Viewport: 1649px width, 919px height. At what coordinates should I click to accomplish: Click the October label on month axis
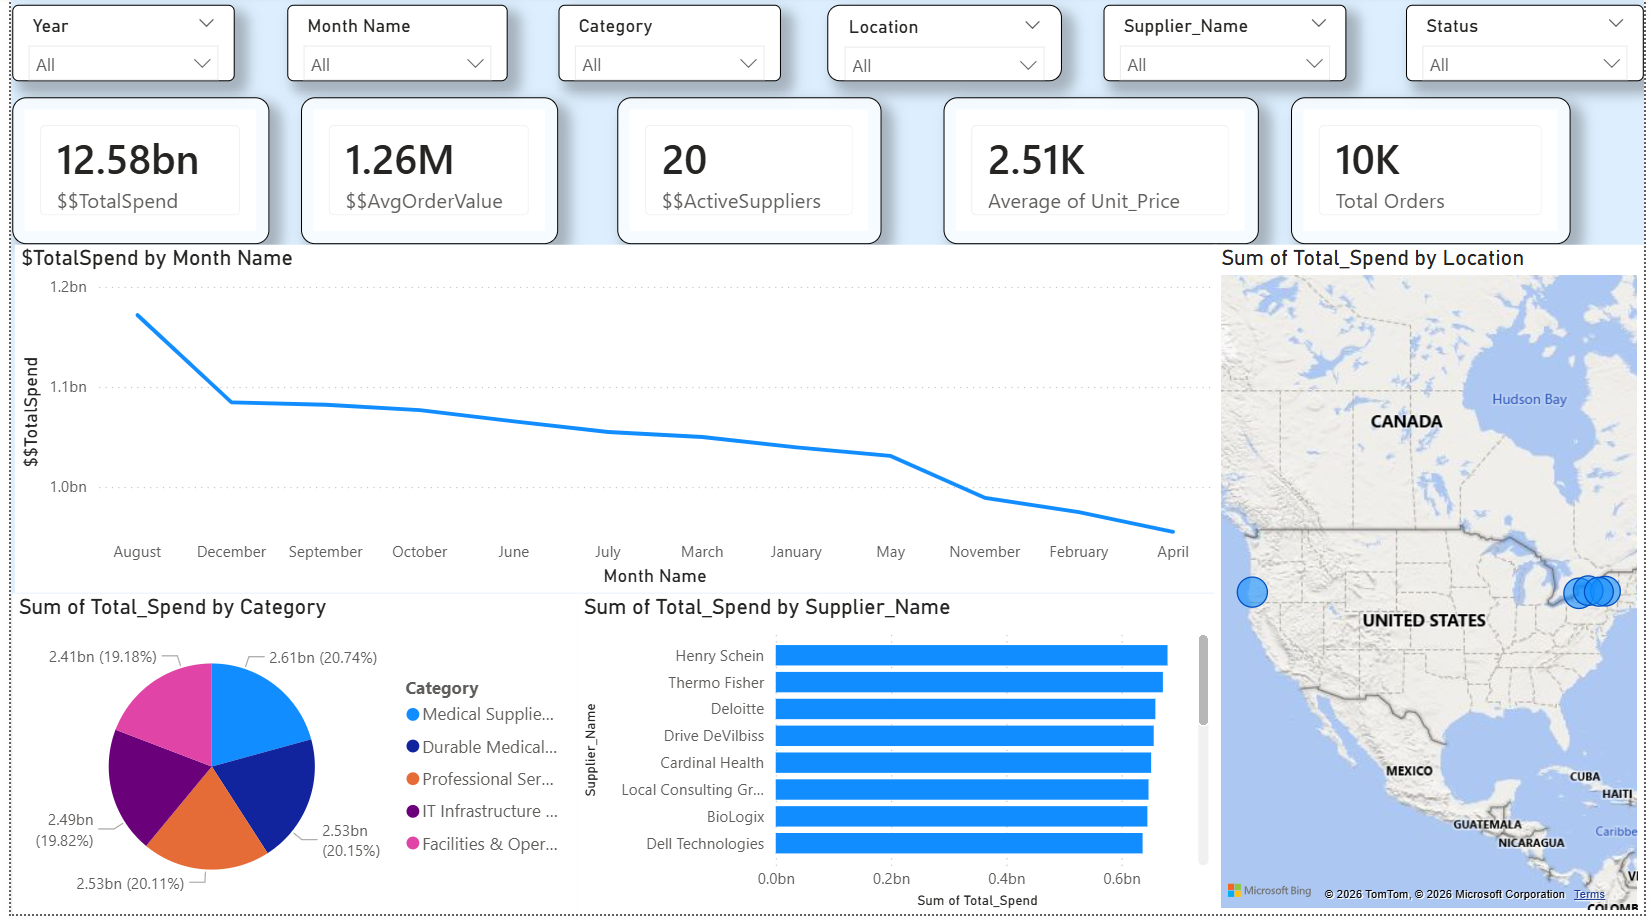[x=419, y=552]
